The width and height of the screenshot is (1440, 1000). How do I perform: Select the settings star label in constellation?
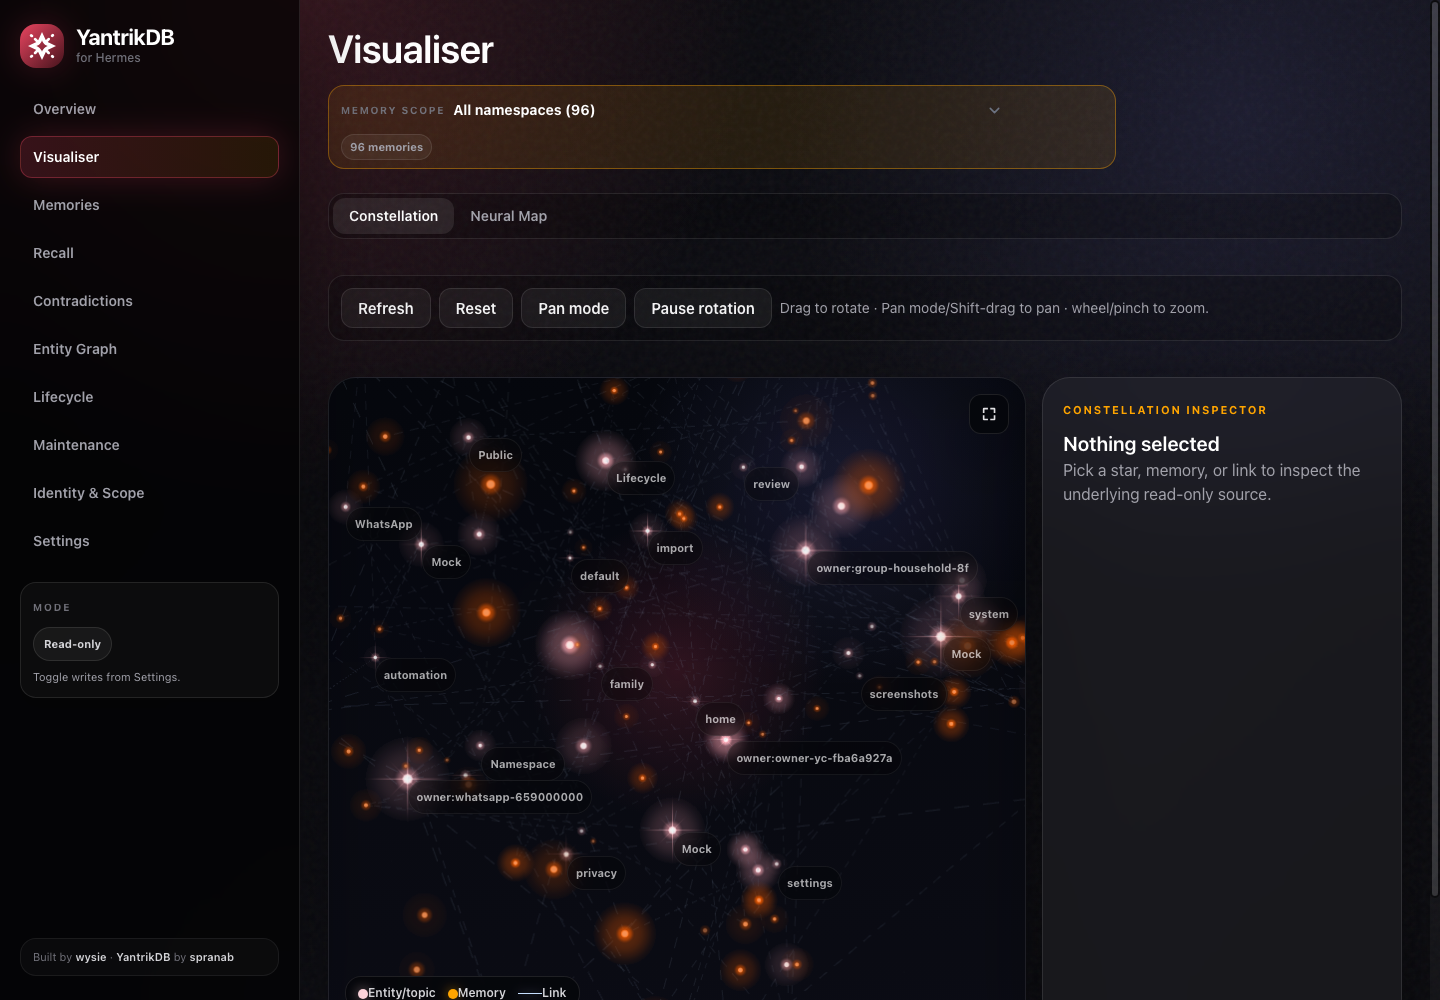(810, 883)
